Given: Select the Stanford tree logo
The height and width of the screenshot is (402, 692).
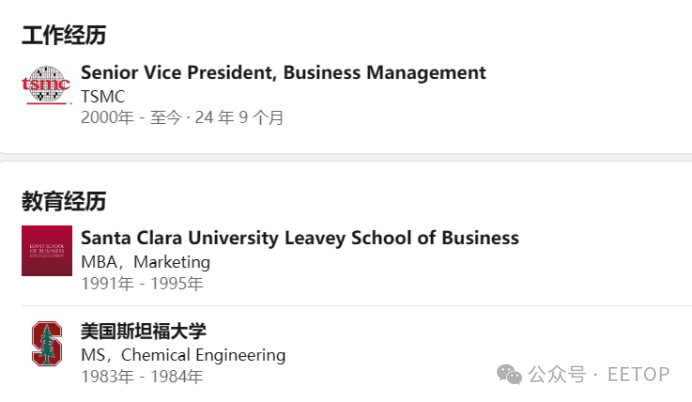Looking at the screenshot, I should (x=47, y=344).
